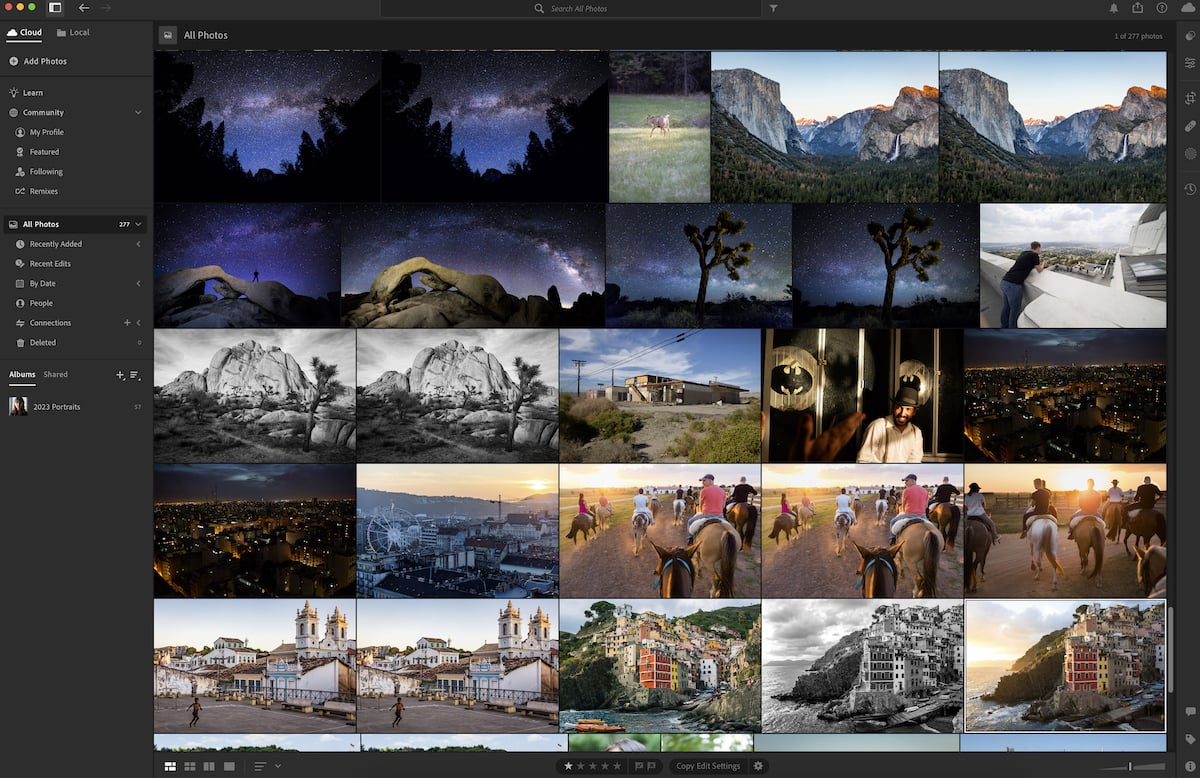The height and width of the screenshot is (778, 1200).
Task: Open the Healing tool in the right rail
Action: coord(1189,126)
